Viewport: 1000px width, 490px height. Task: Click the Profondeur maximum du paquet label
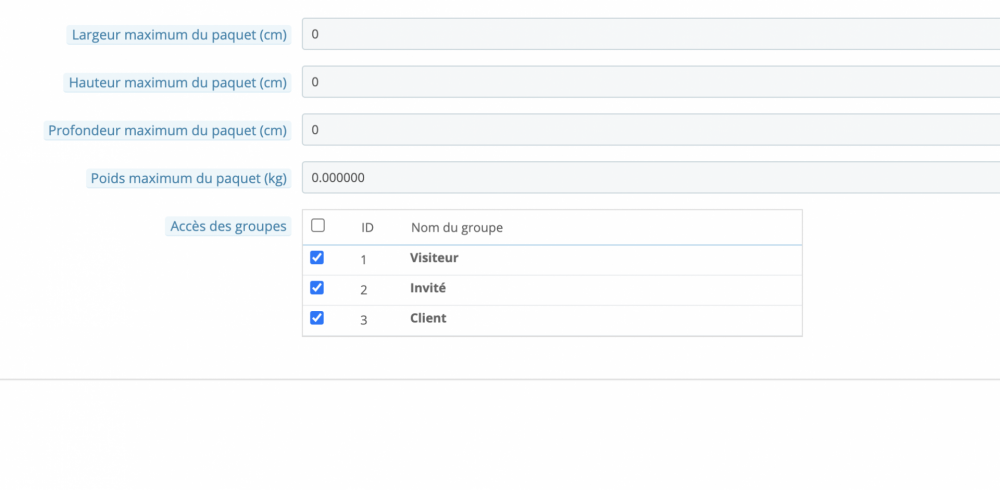168,130
